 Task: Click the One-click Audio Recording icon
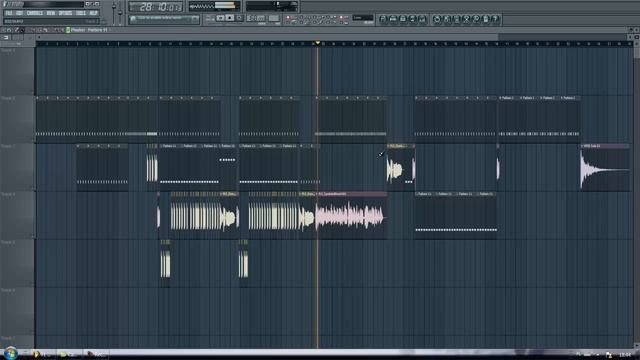476,19
